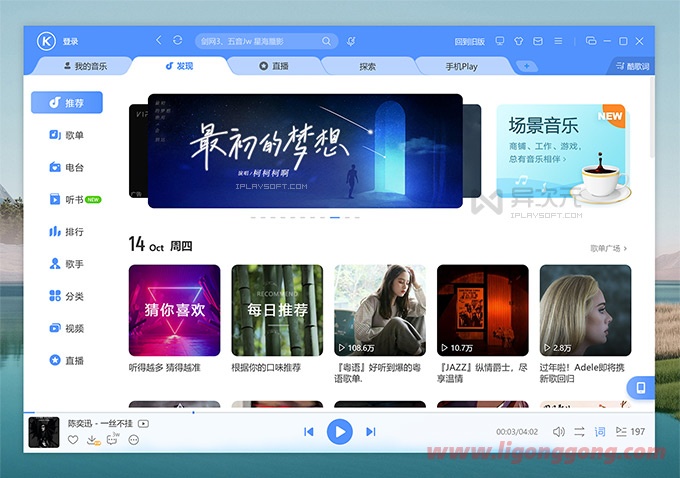Click the 登录 login link
Viewport: 680px width, 478px height.
70,42
